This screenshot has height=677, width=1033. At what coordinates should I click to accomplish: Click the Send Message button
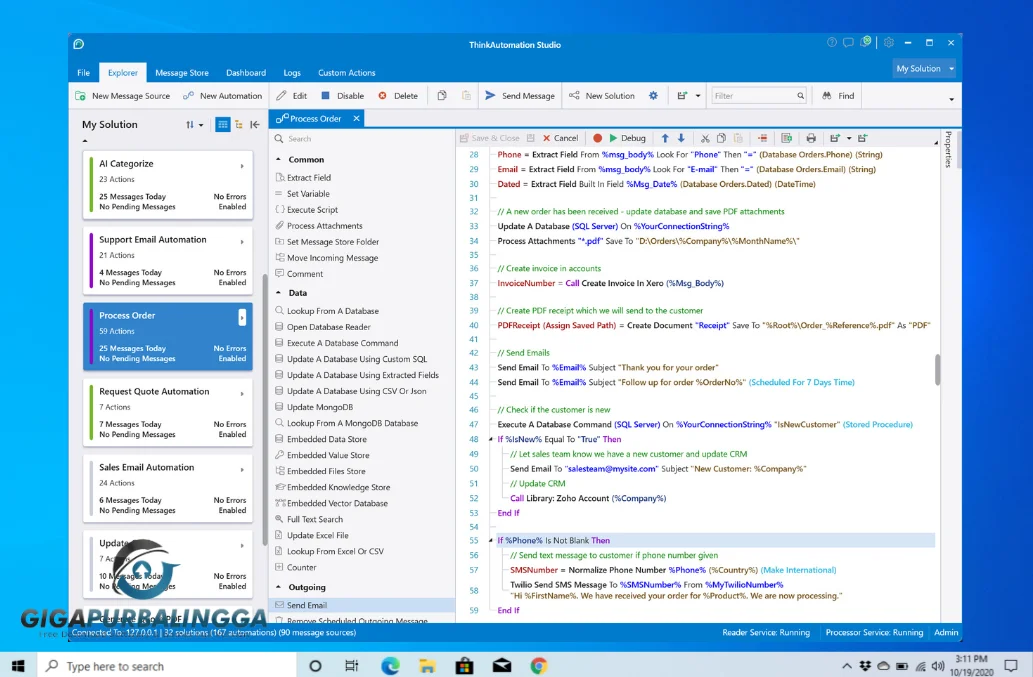(520, 95)
